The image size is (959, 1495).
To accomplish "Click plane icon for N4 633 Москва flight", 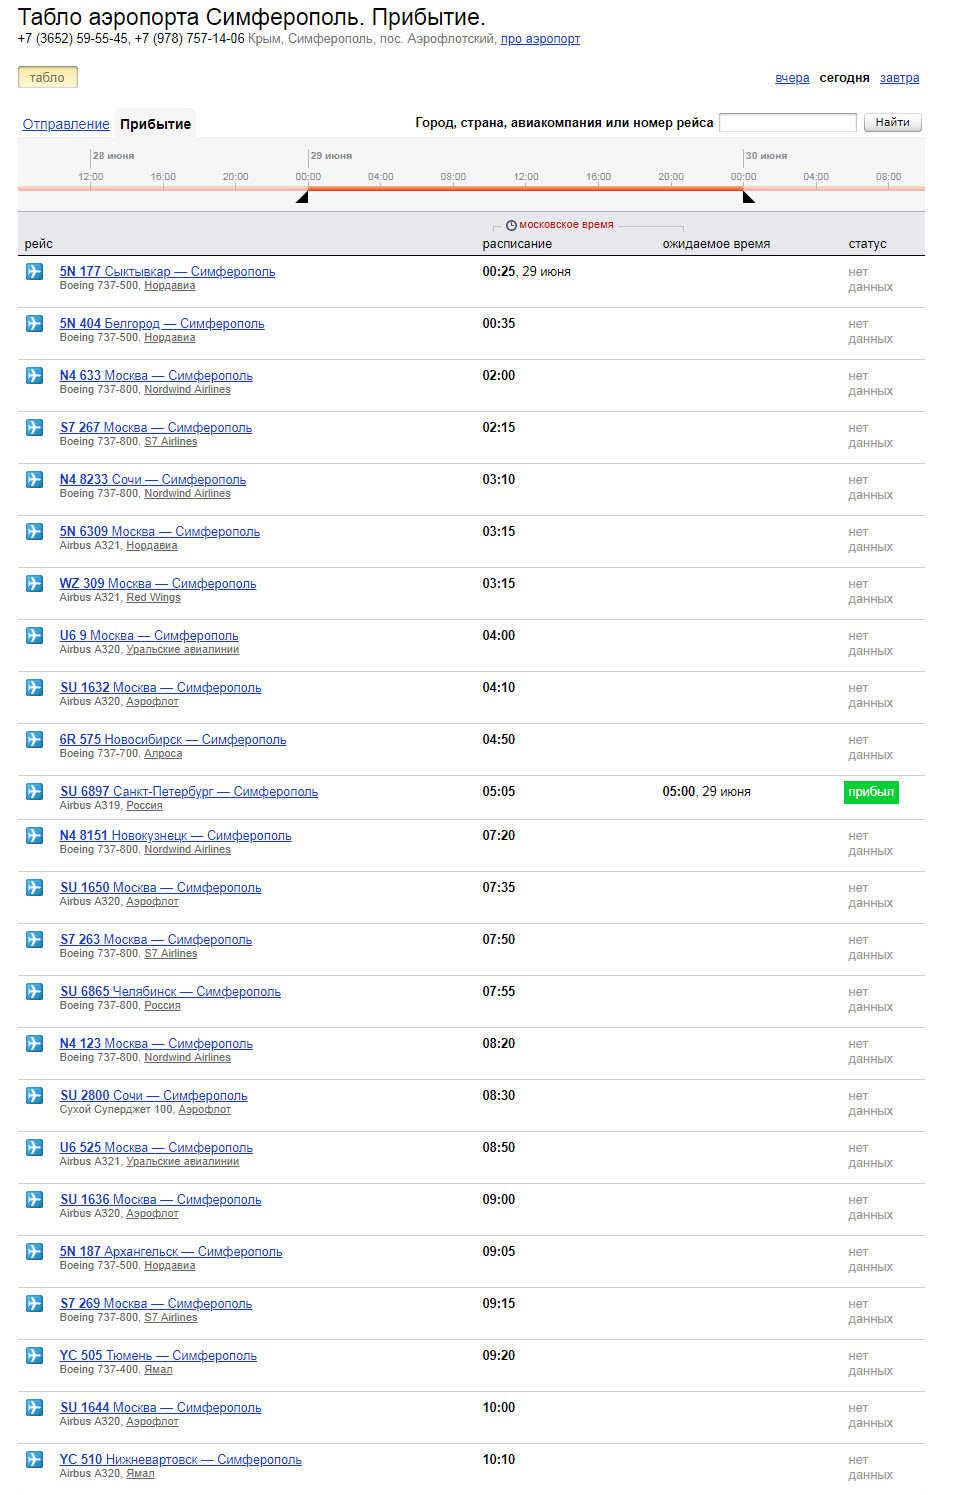I will click(35, 375).
